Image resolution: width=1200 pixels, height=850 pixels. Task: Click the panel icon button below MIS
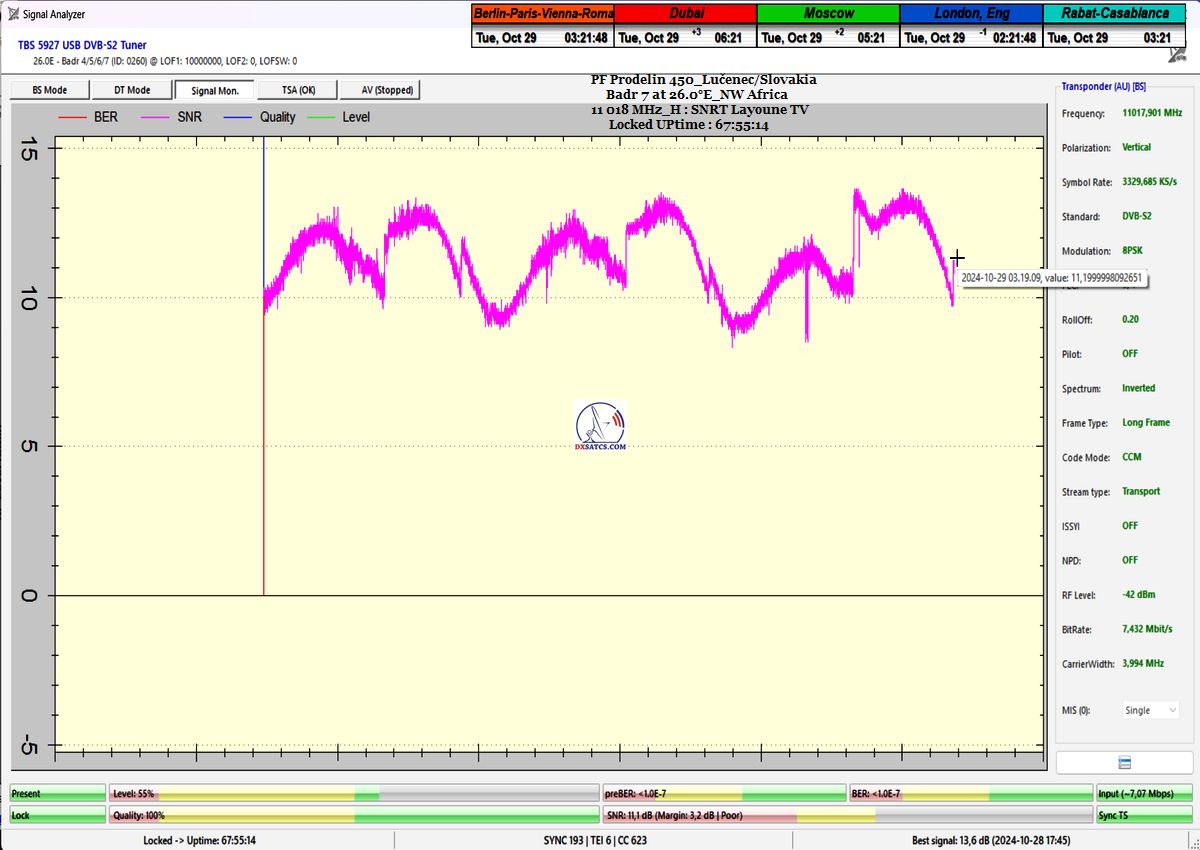(1124, 762)
